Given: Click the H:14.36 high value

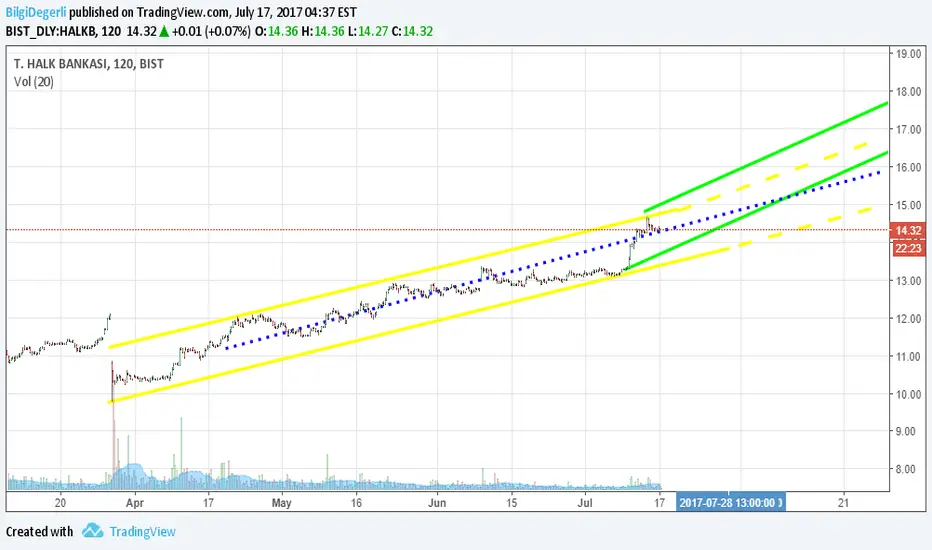Looking at the screenshot, I should (x=323, y=32).
